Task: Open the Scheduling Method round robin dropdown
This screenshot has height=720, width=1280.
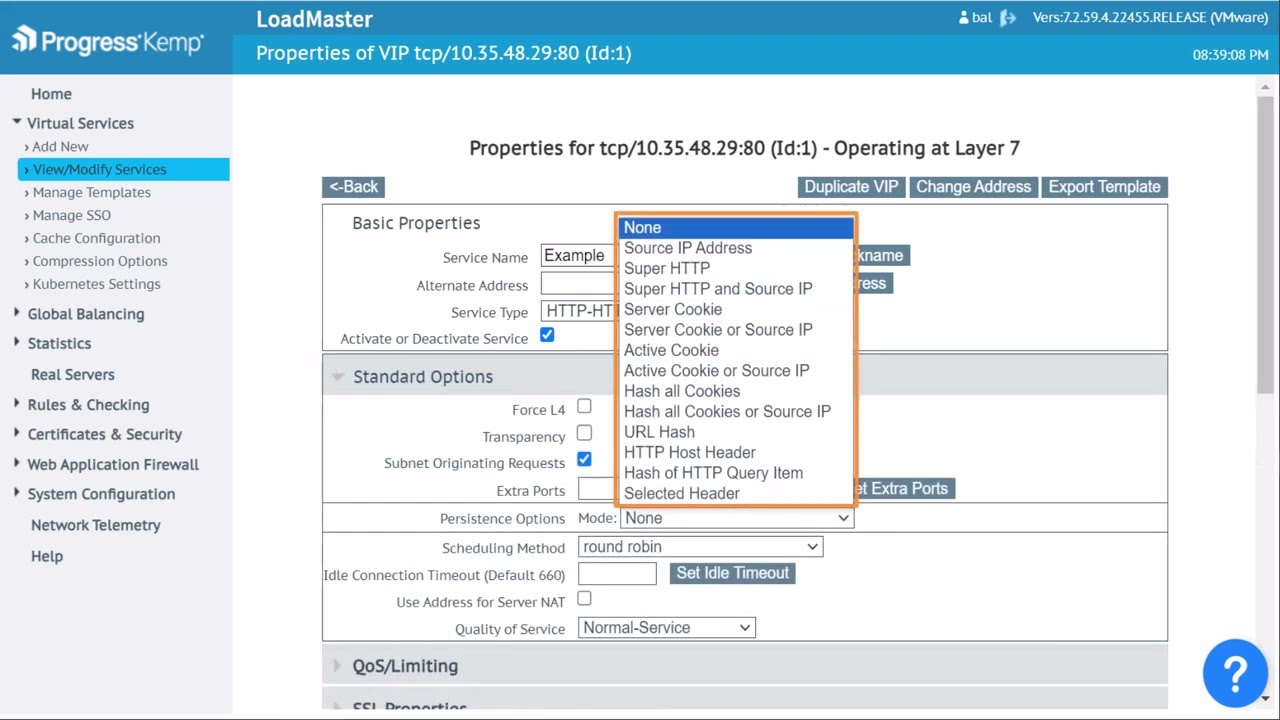Action: click(x=700, y=547)
